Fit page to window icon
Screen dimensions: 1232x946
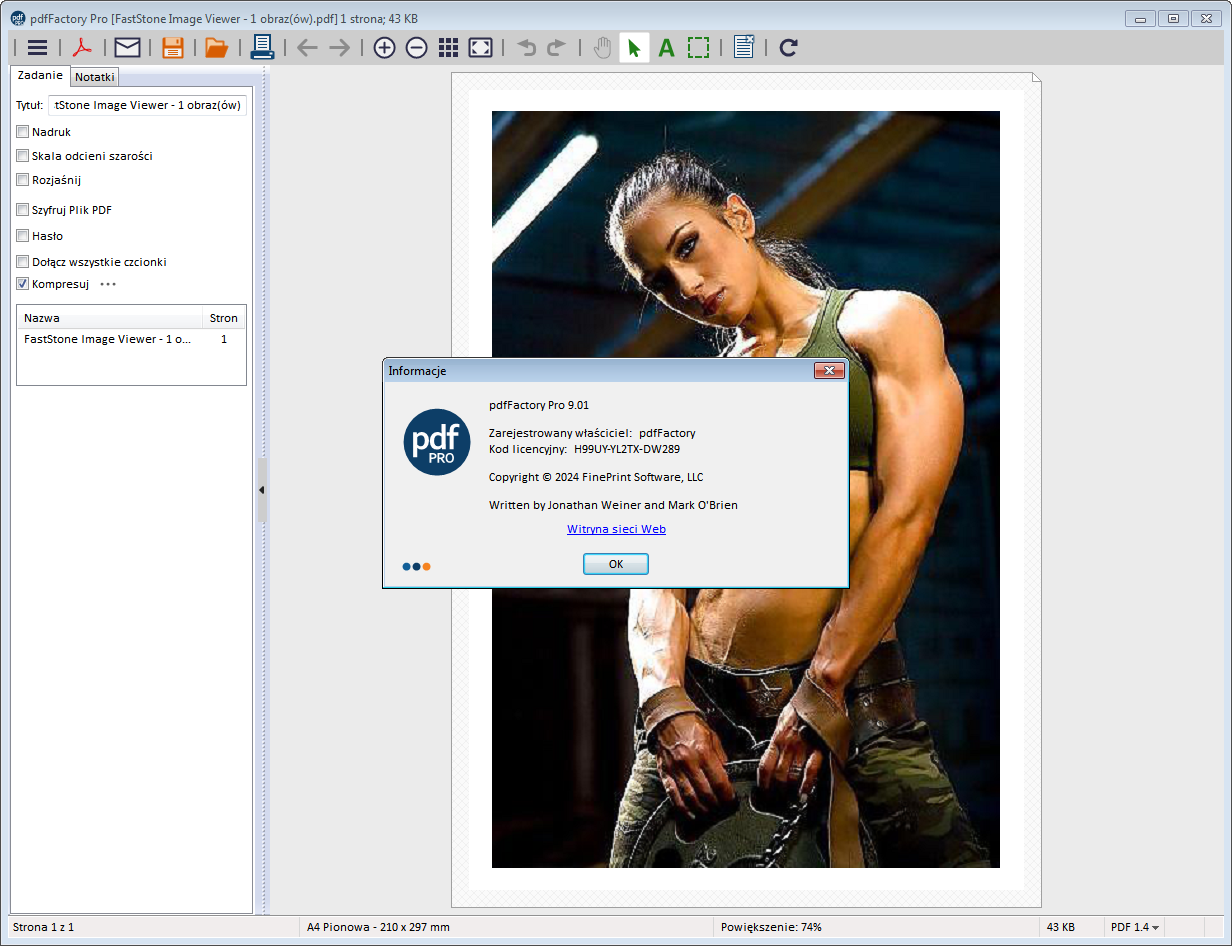coord(481,47)
